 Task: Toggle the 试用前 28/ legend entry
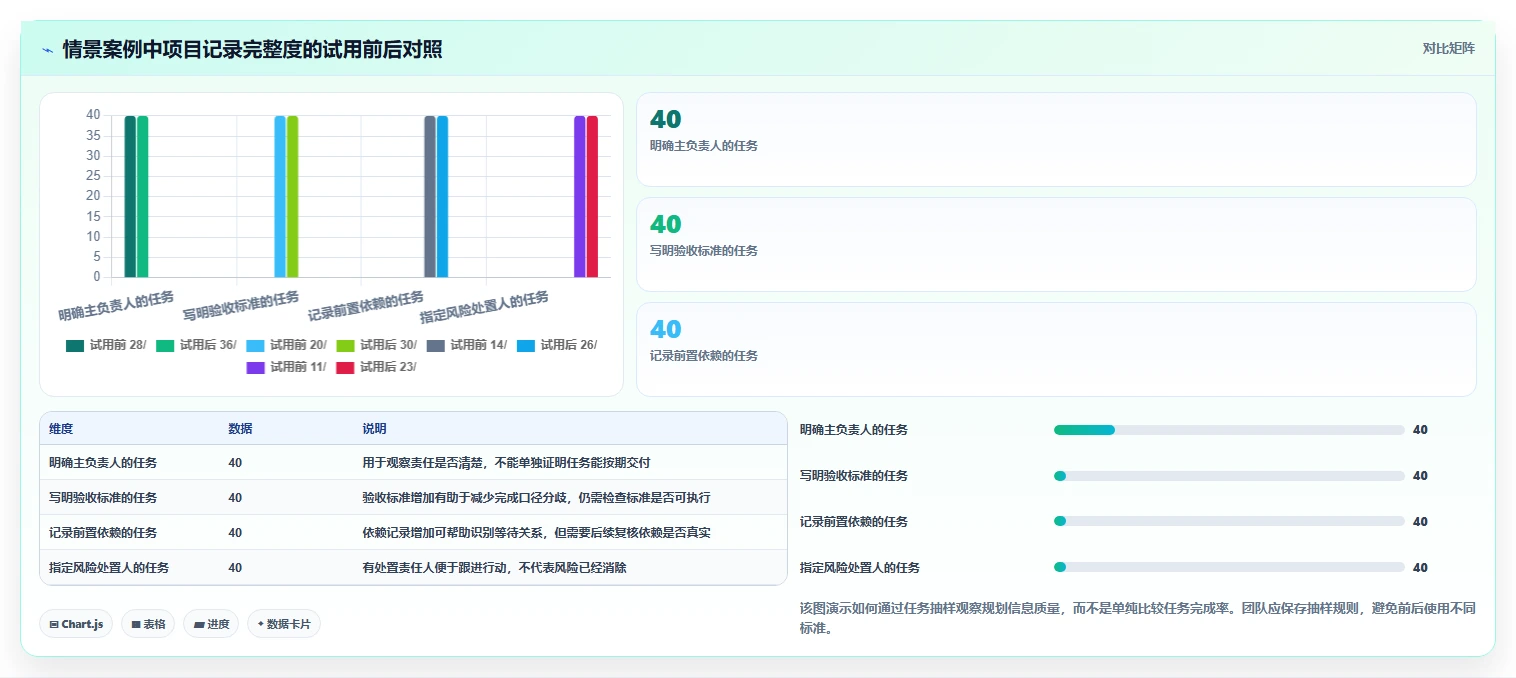click(x=106, y=345)
